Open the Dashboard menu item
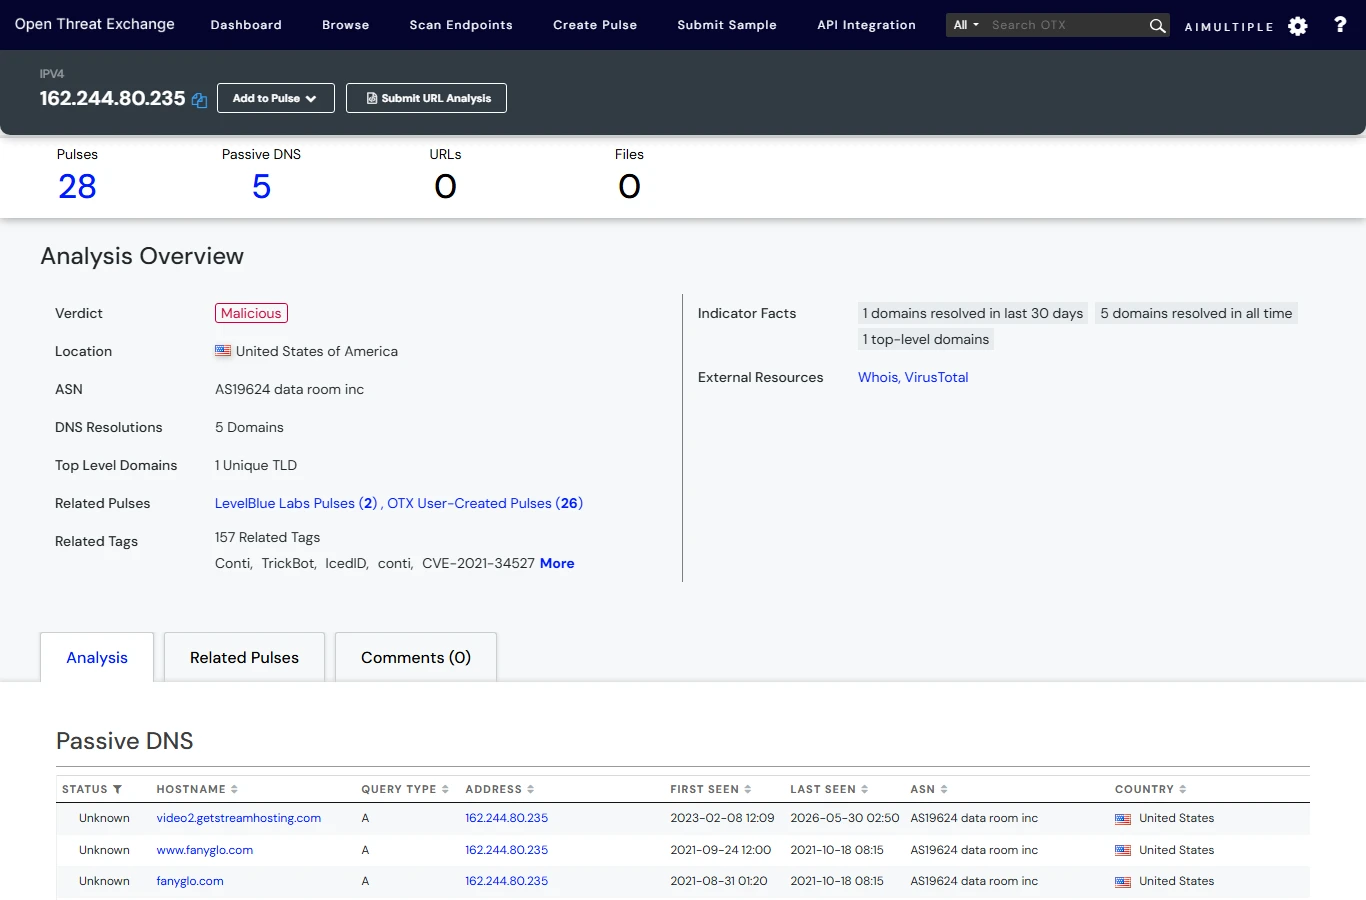Image resolution: width=1366 pixels, height=900 pixels. pyautogui.click(x=246, y=25)
